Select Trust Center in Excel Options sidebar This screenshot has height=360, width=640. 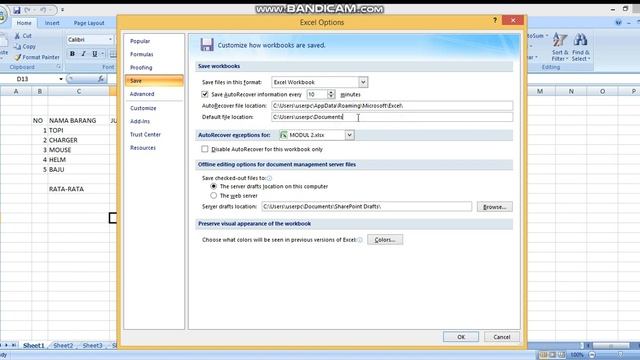pos(154,134)
